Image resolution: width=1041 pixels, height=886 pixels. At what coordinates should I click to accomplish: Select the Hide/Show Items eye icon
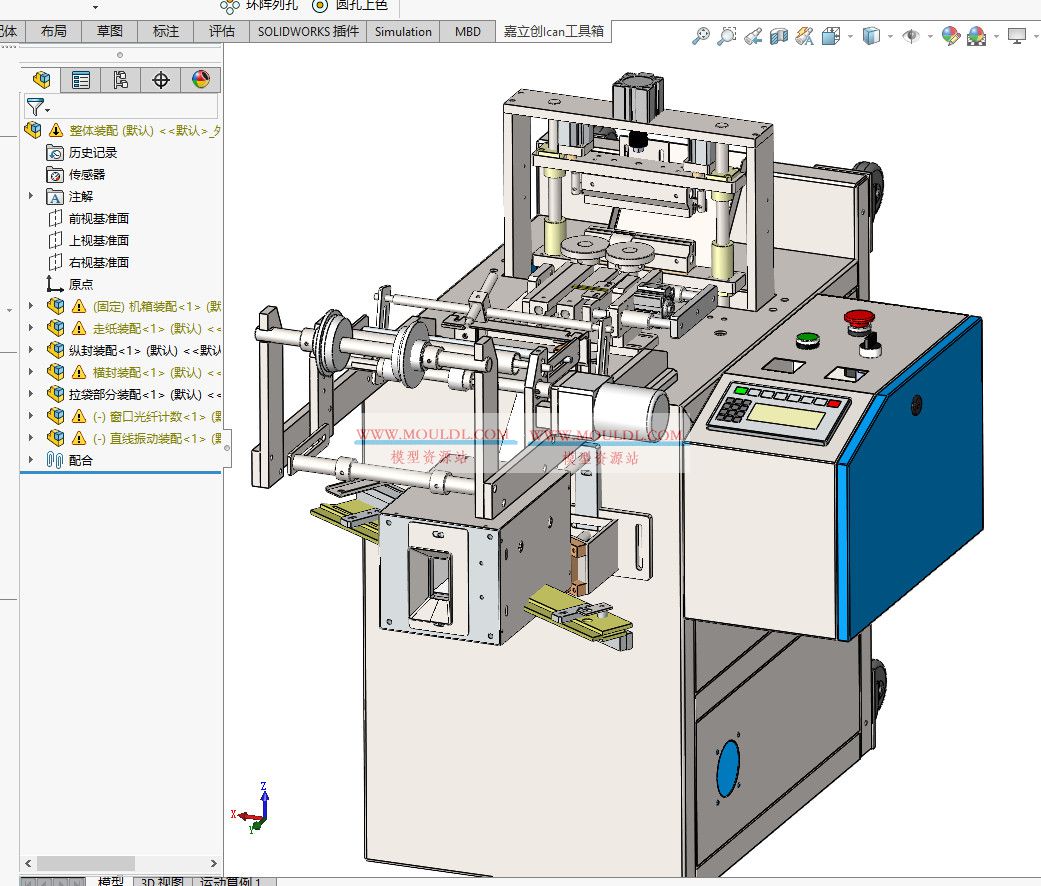tap(911, 36)
